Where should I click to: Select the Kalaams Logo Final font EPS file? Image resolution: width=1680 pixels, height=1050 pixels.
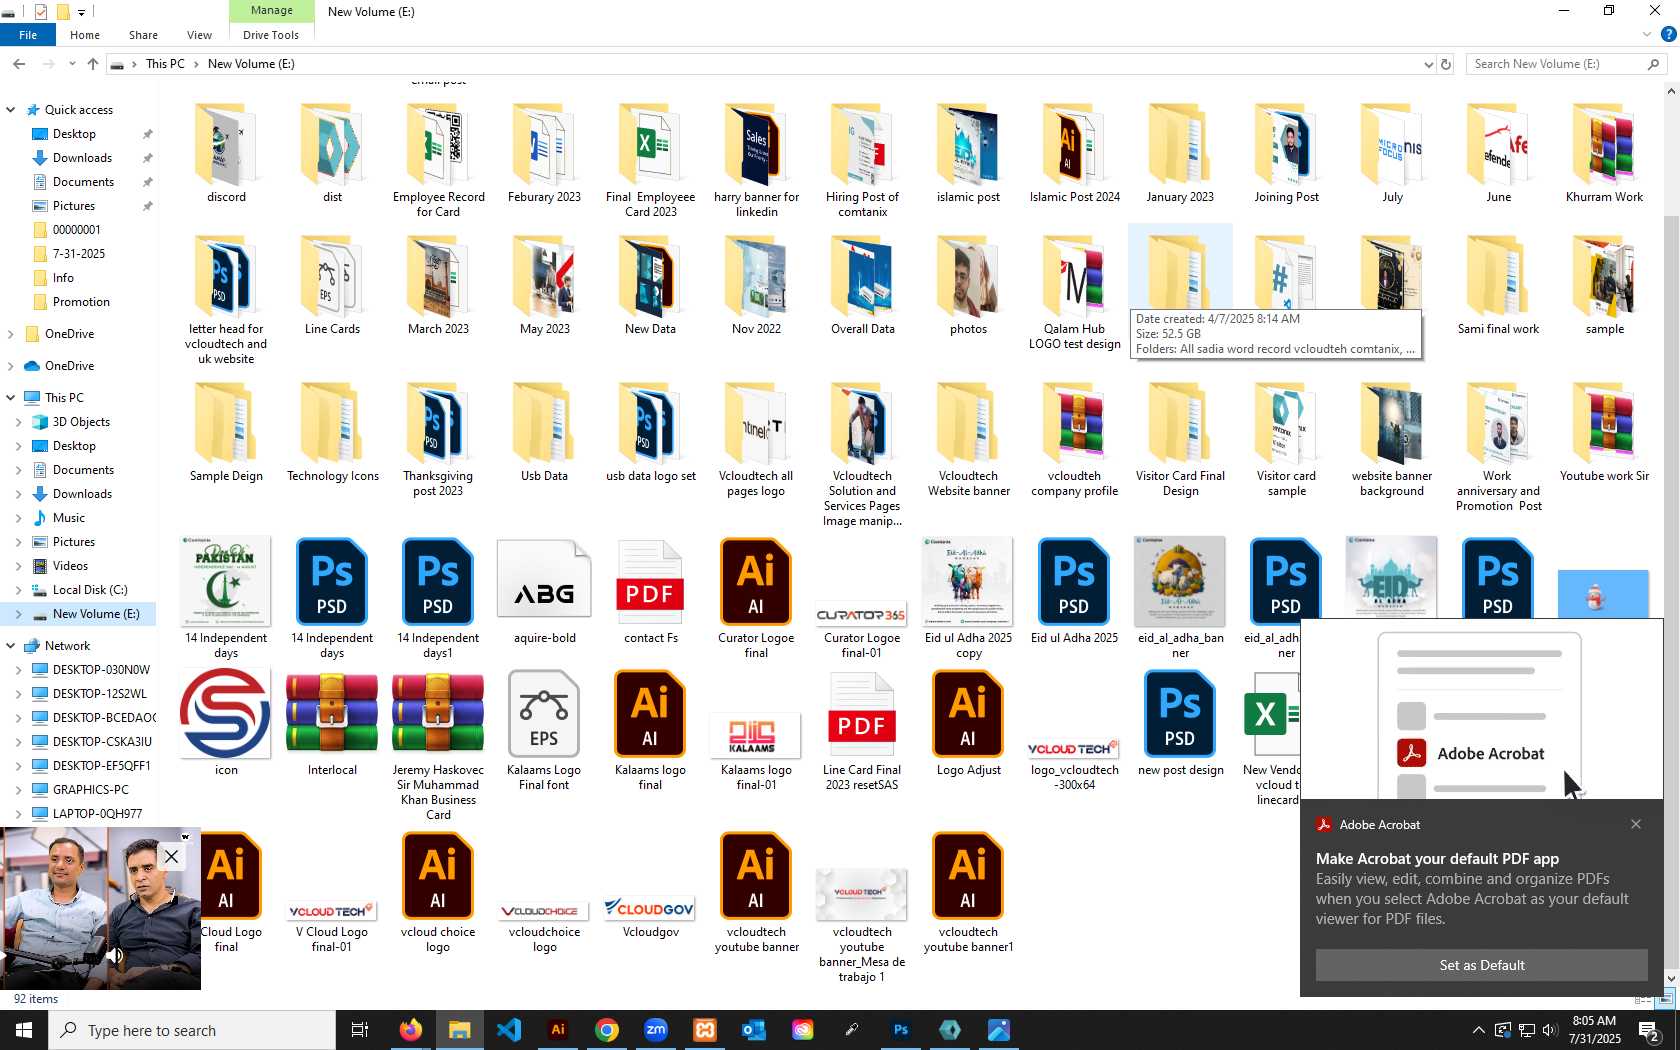tap(544, 729)
